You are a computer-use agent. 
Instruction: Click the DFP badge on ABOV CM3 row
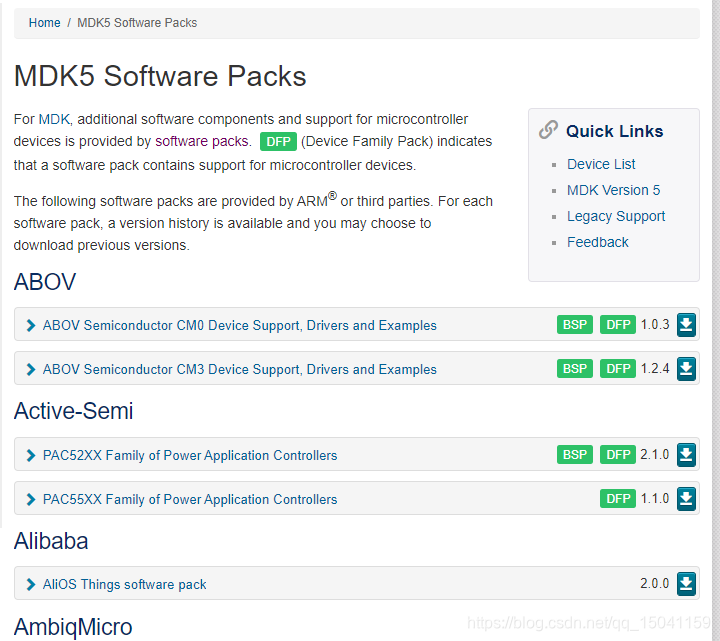click(x=618, y=369)
